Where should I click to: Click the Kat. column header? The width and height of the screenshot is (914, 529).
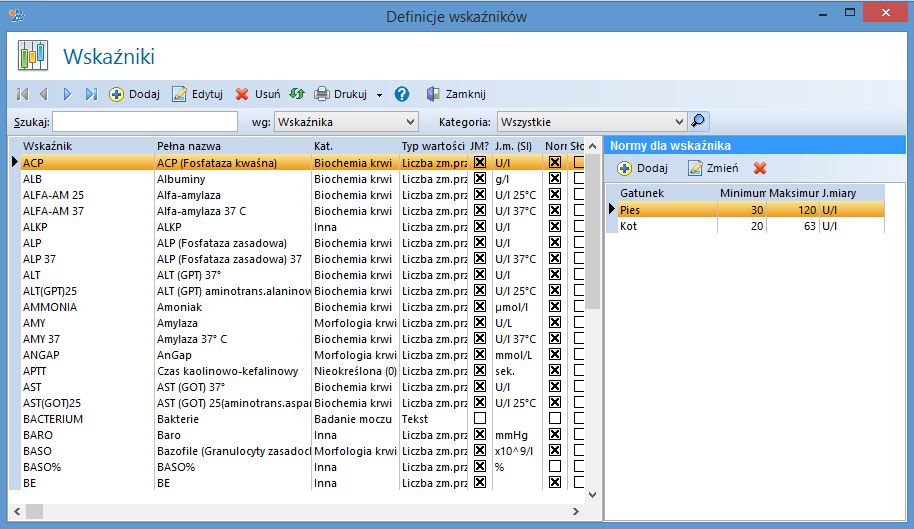355,146
